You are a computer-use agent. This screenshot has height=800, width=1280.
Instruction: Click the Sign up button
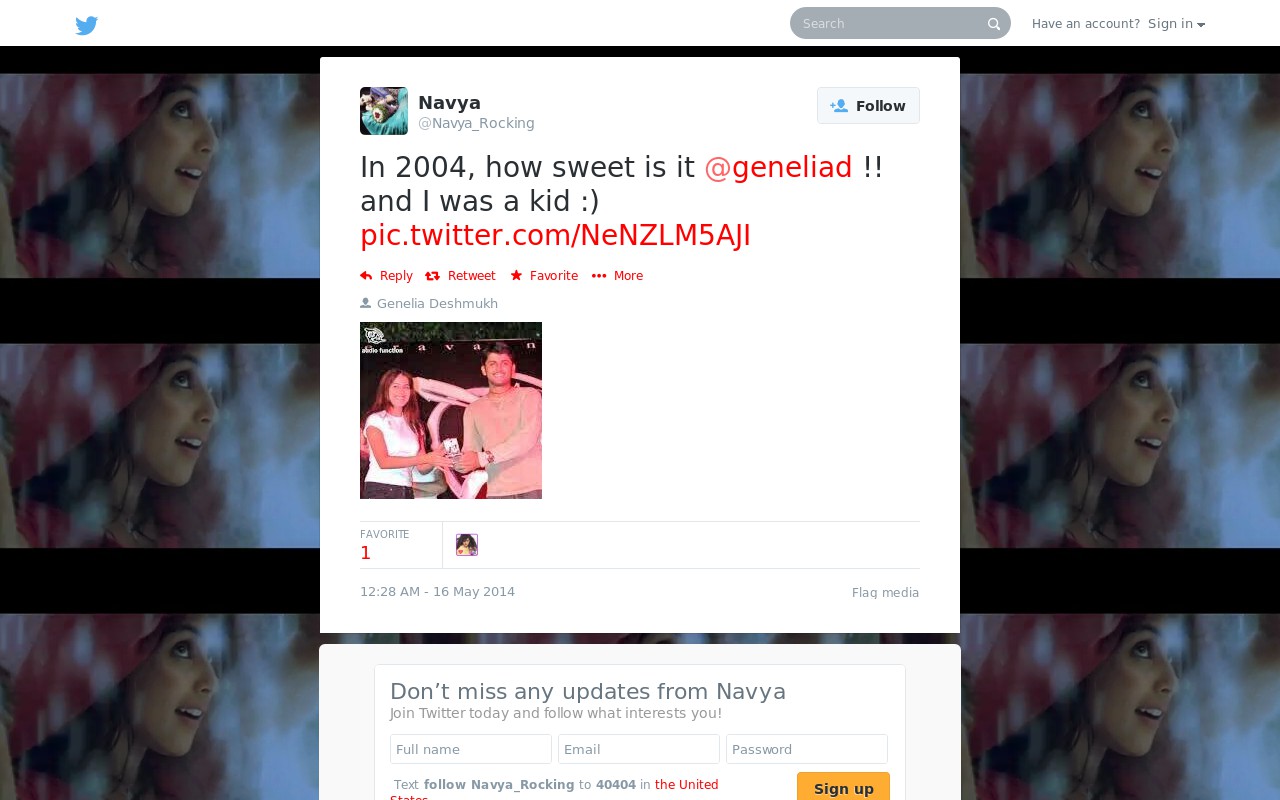(843, 788)
